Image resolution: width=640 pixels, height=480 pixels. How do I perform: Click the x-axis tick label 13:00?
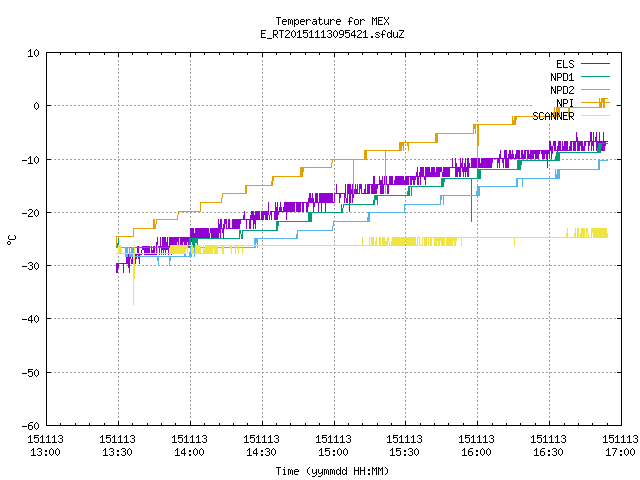click(45, 452)
